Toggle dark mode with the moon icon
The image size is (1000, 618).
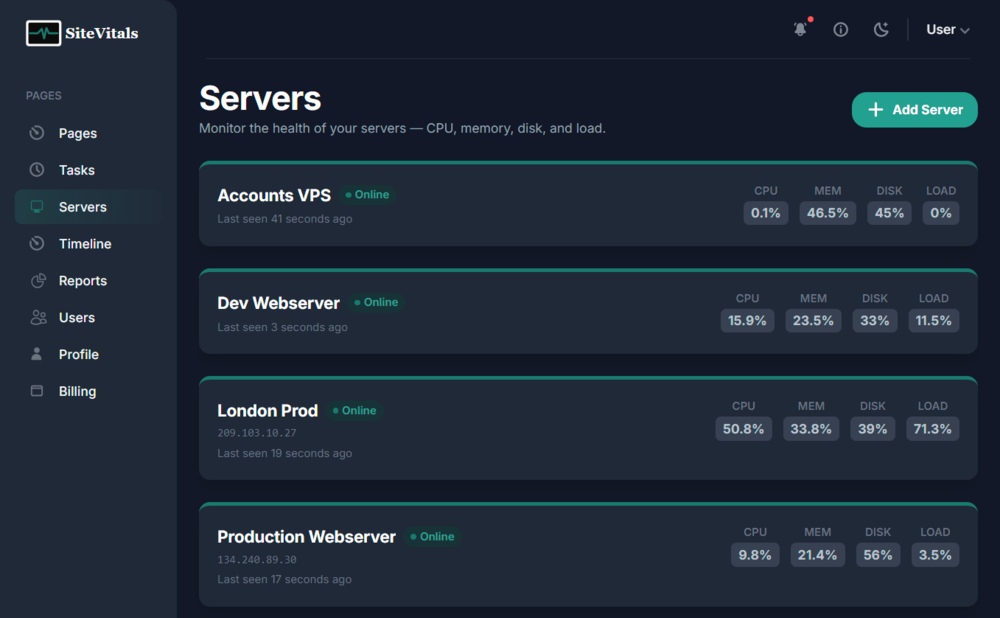881,29
